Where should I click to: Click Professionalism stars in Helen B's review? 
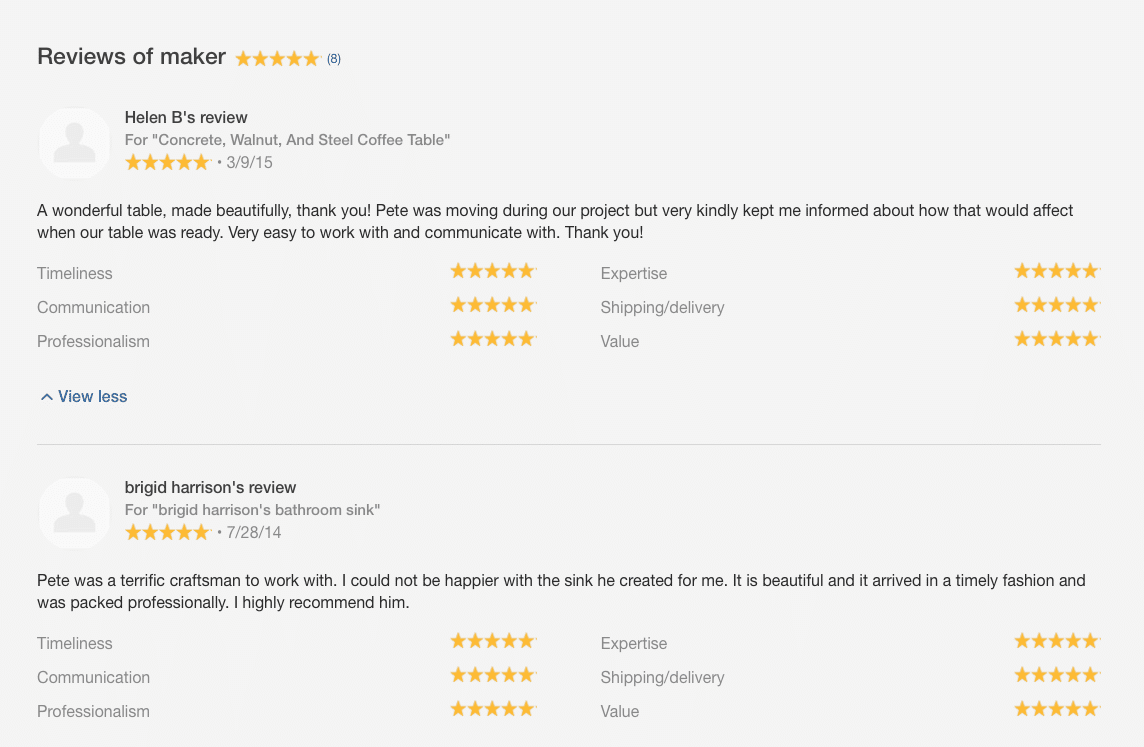pyautogui.click(x=493, y=339)
